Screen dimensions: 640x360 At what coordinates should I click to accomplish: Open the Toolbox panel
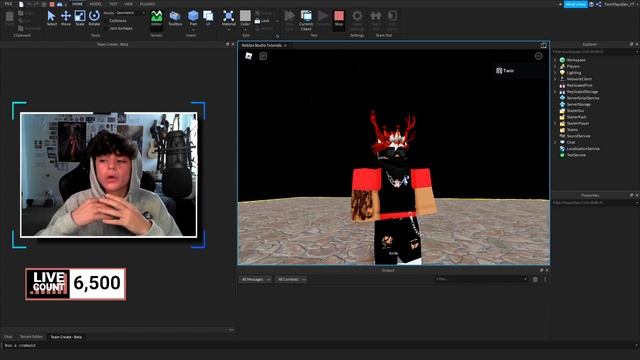175,19
